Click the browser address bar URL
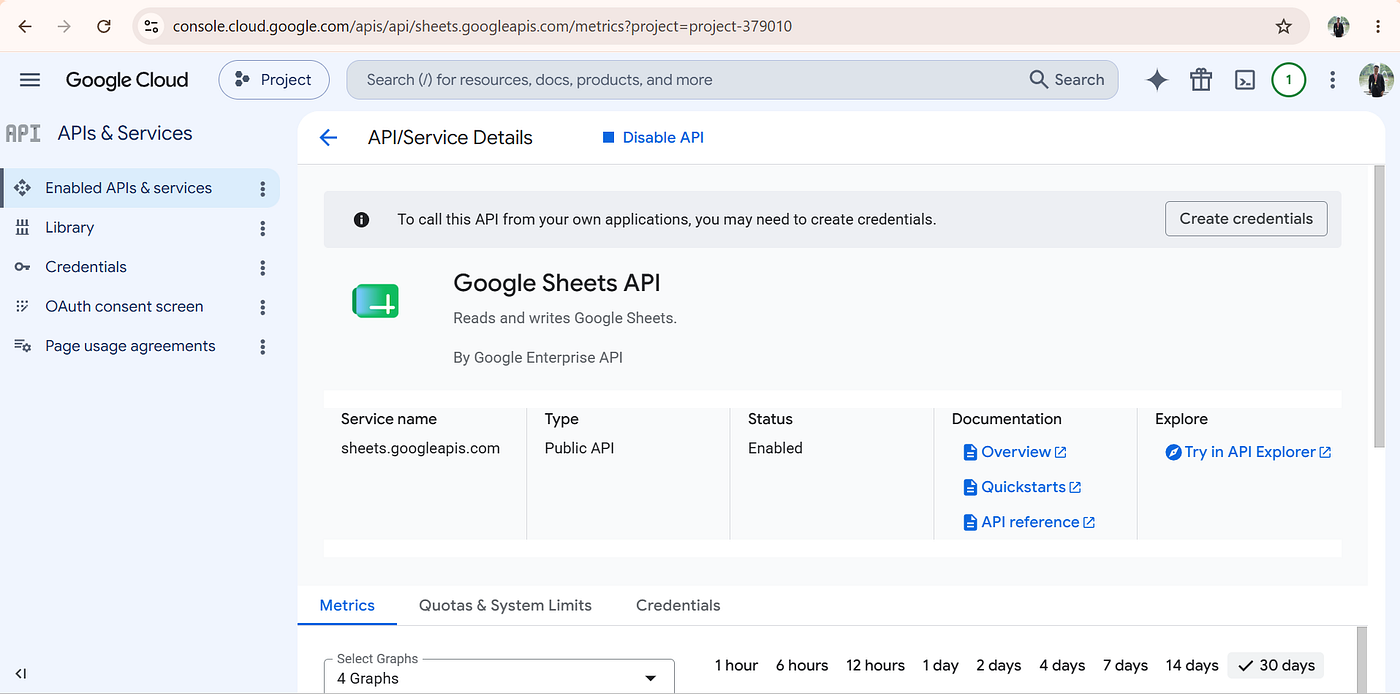Screen dimensions: 1400x694 click(482, 27)
